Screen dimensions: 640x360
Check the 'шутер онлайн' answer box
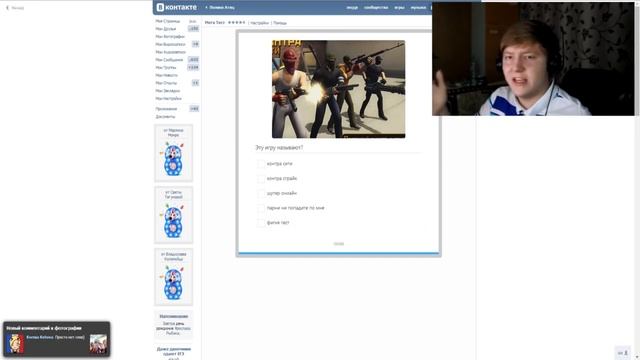tap(261, 193)
